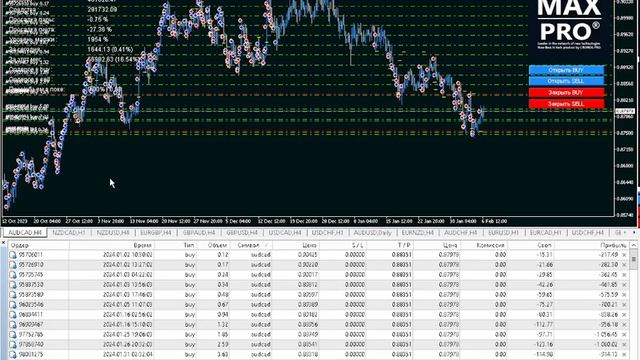The width and height of the screenshot is (640, 360).
Task: Select the USDCAD,H4 chart tab
Action: [x=285, y=233]
